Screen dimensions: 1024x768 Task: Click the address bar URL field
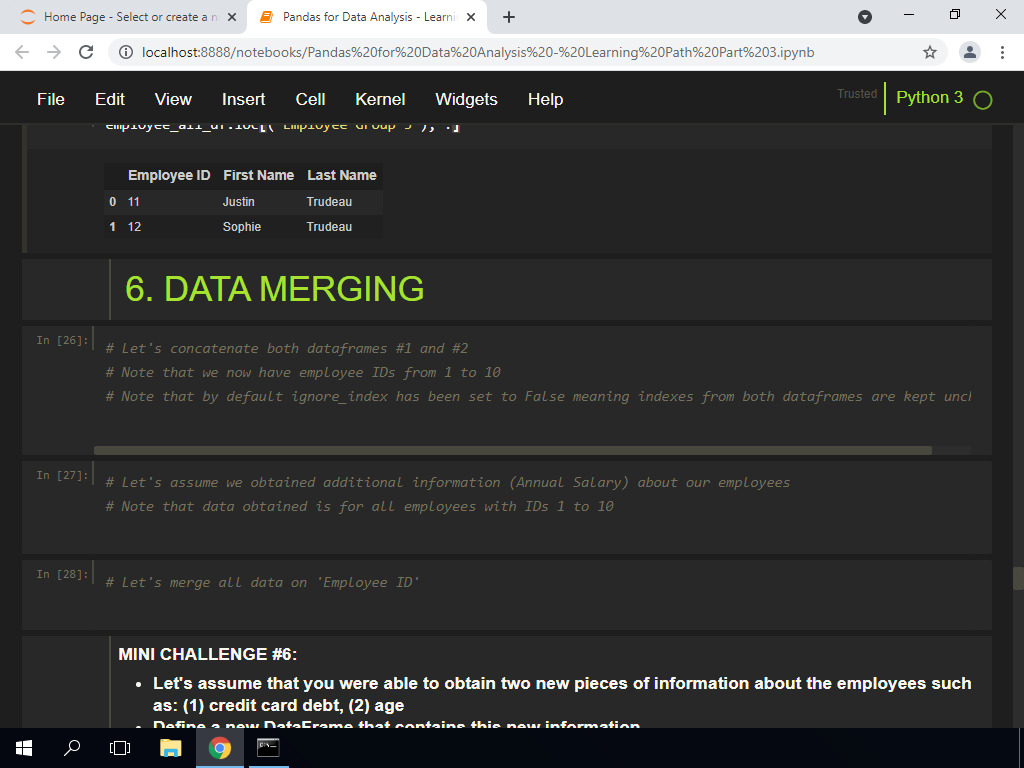[478, 52]
